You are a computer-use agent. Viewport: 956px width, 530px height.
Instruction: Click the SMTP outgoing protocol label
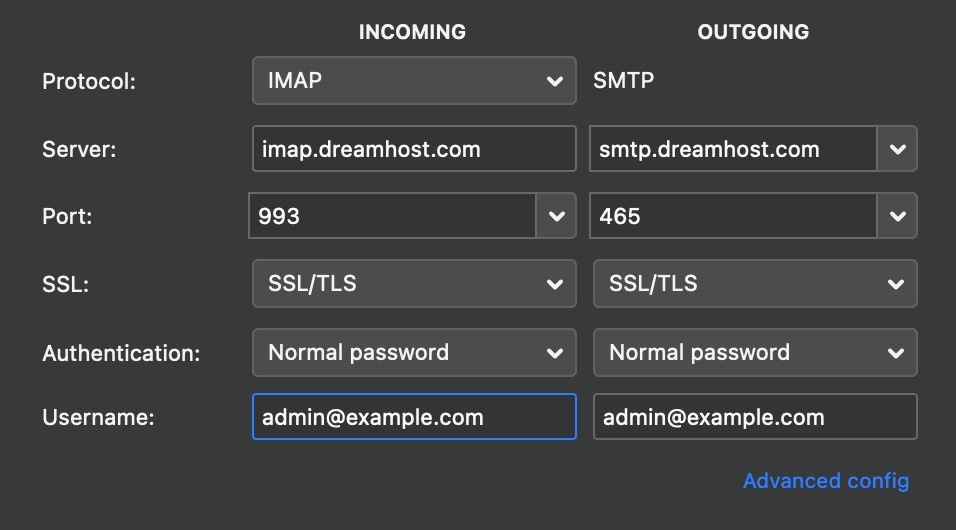624,80
